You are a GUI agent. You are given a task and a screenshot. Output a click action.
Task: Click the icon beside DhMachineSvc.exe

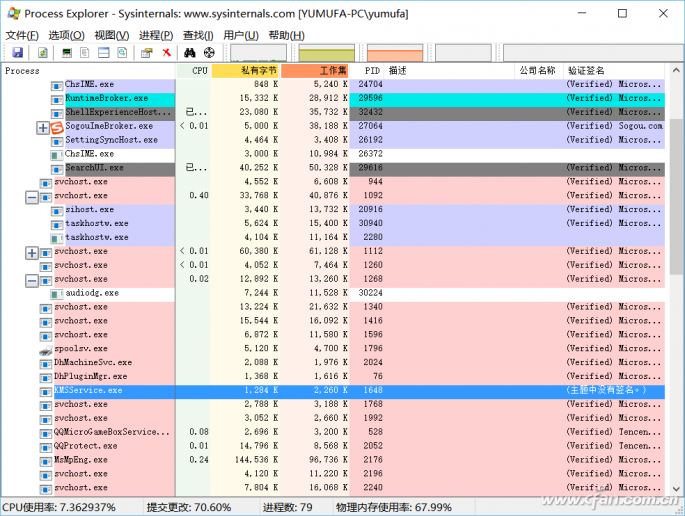click(46, 364)
